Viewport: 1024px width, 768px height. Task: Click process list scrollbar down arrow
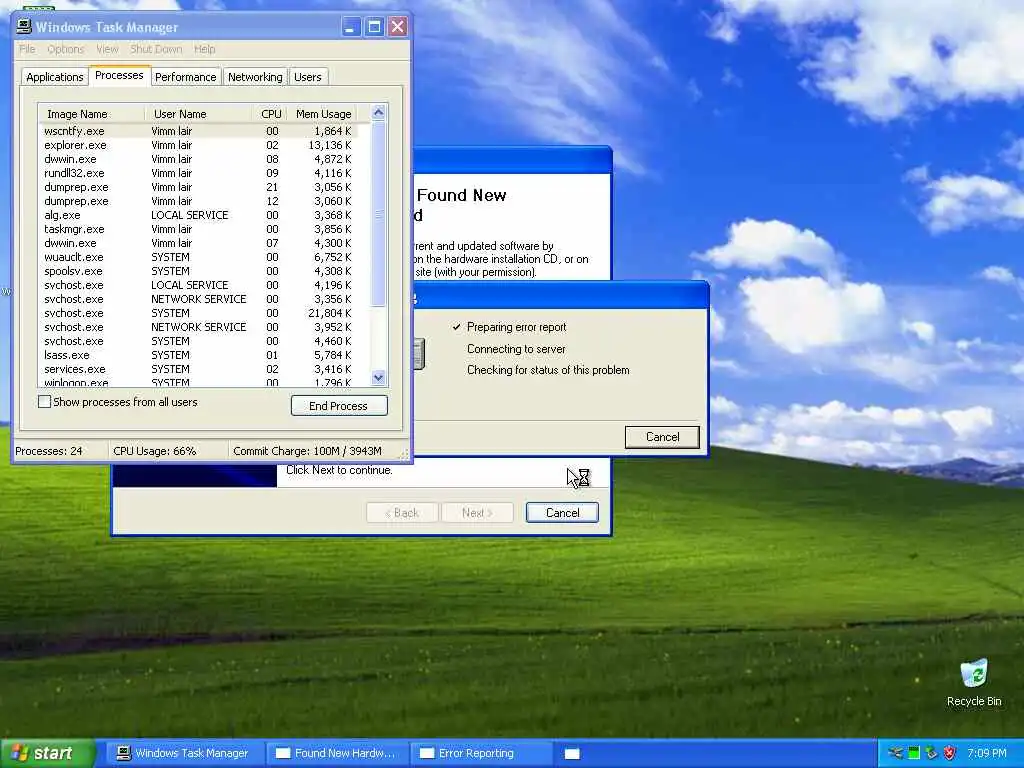pos(379,377)
